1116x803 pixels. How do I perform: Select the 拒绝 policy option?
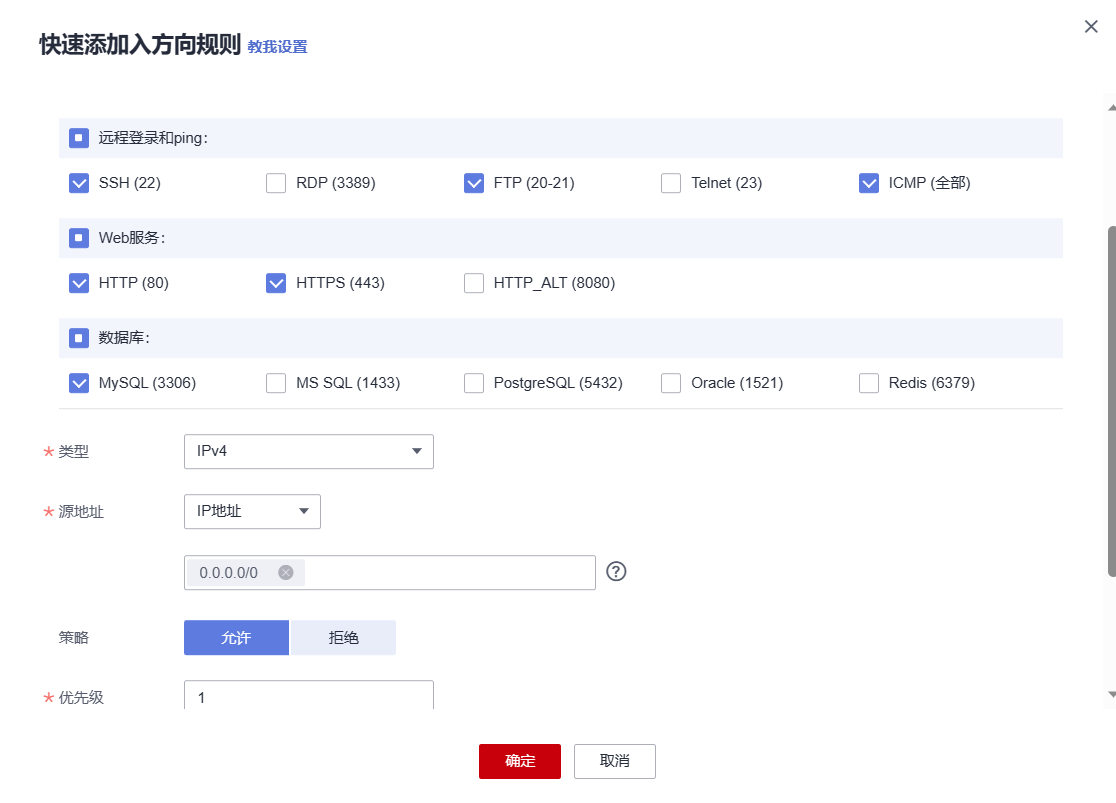[343, 637]
